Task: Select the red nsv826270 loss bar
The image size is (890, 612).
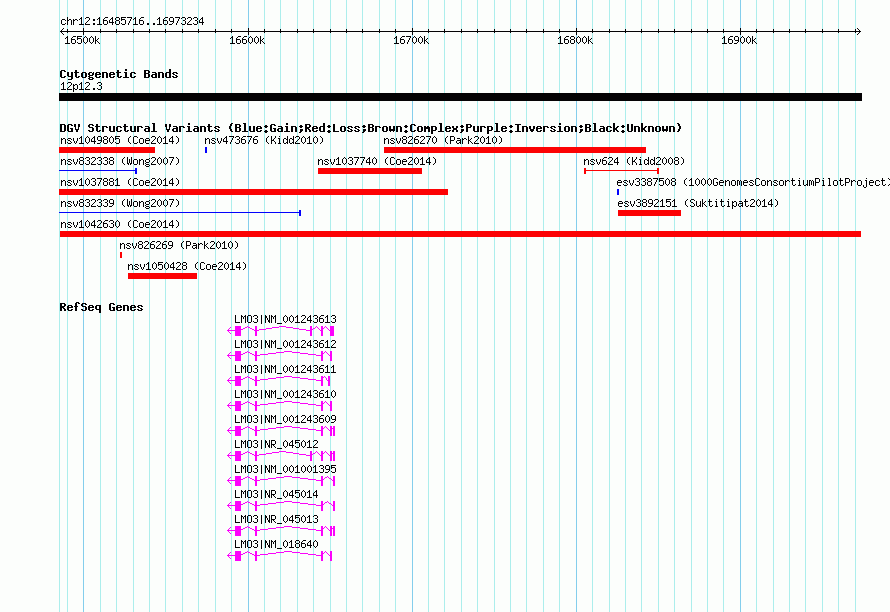Action: coord(515,150)
